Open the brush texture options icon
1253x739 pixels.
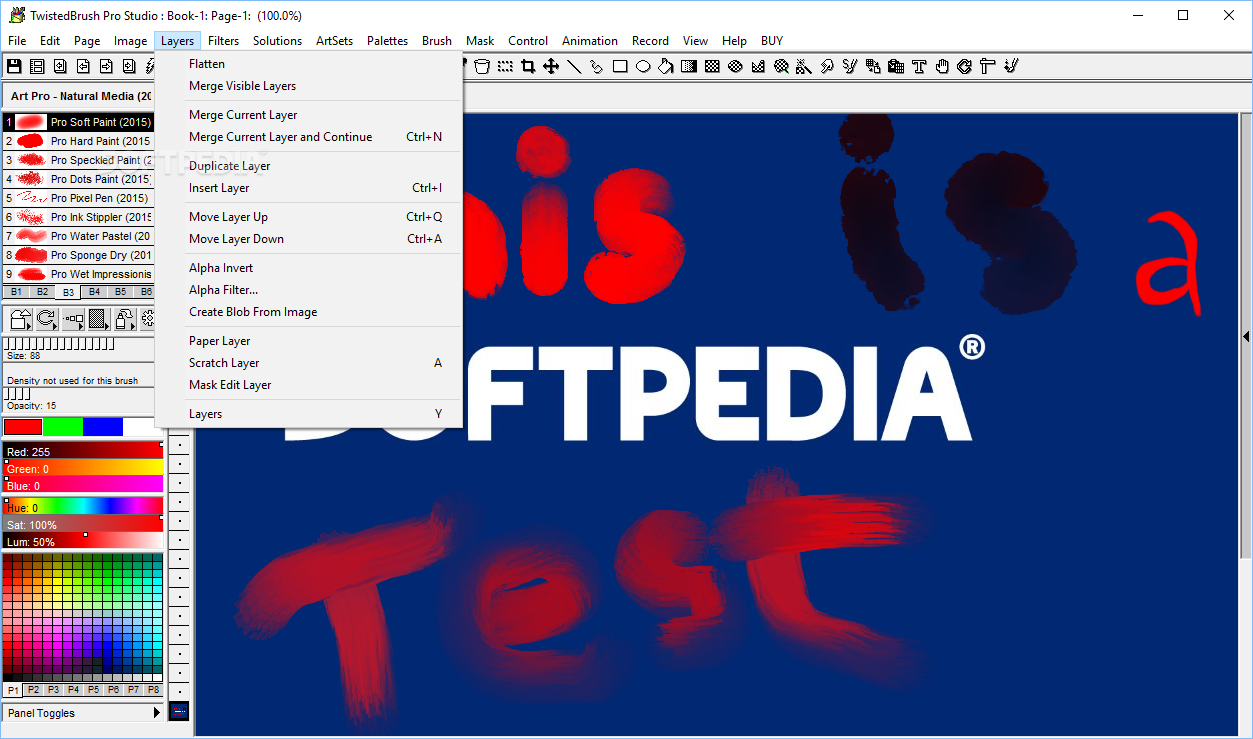[99, 319]
